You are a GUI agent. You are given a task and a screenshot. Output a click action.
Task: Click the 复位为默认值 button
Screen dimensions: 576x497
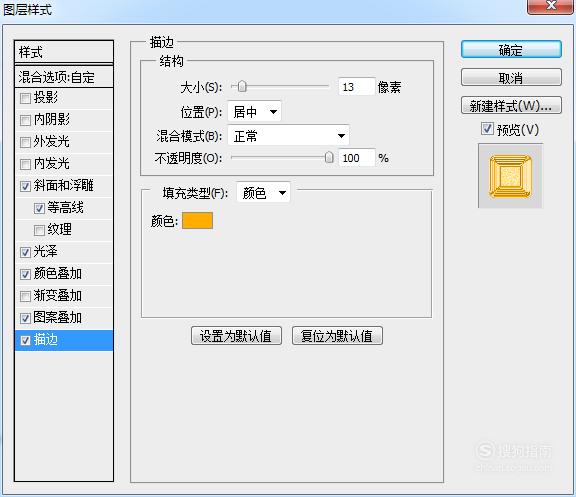tap(337, 336)
